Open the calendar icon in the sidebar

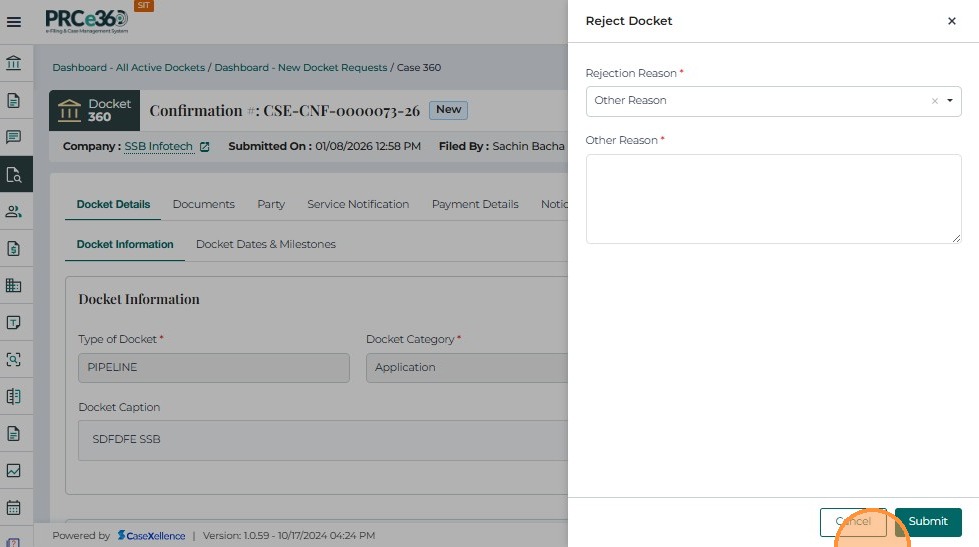(x=14, y=507)
